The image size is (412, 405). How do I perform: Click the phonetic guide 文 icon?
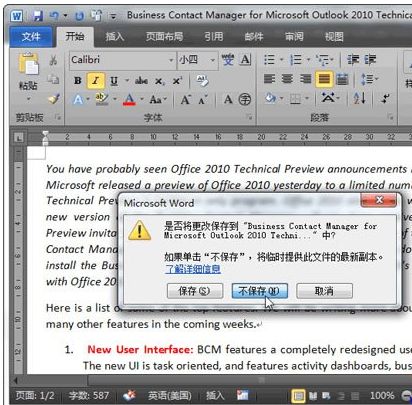pyautogui.click(x=228, y=60)
